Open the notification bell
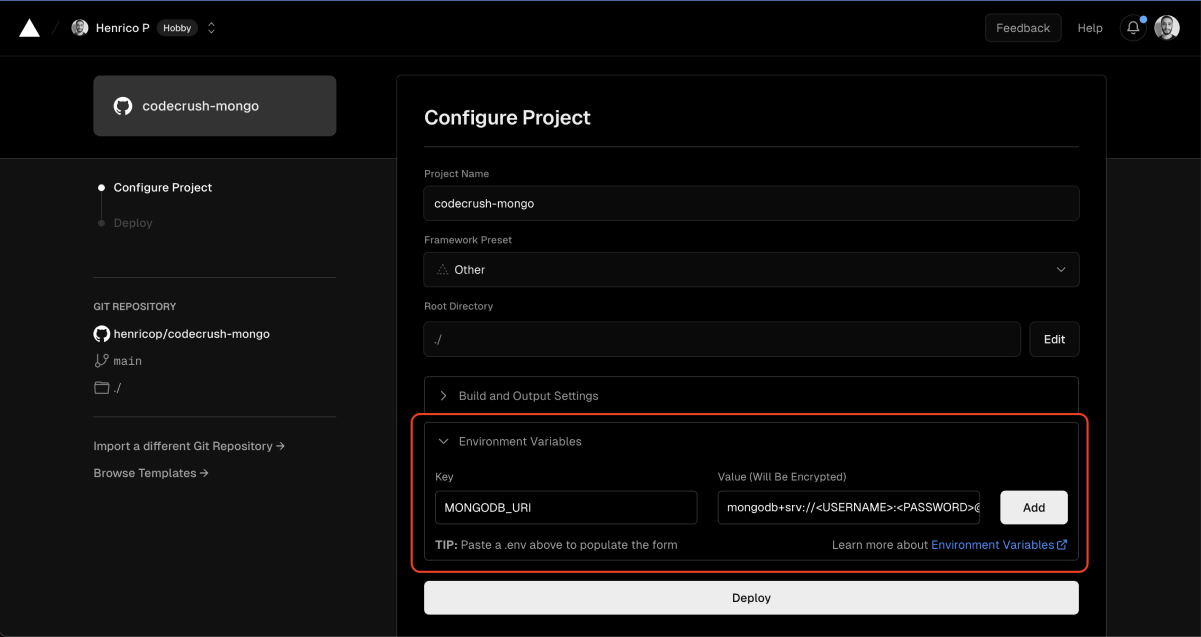This screenshot has height=637, width=1201. pyautogui.click(x=1132, y=27)
